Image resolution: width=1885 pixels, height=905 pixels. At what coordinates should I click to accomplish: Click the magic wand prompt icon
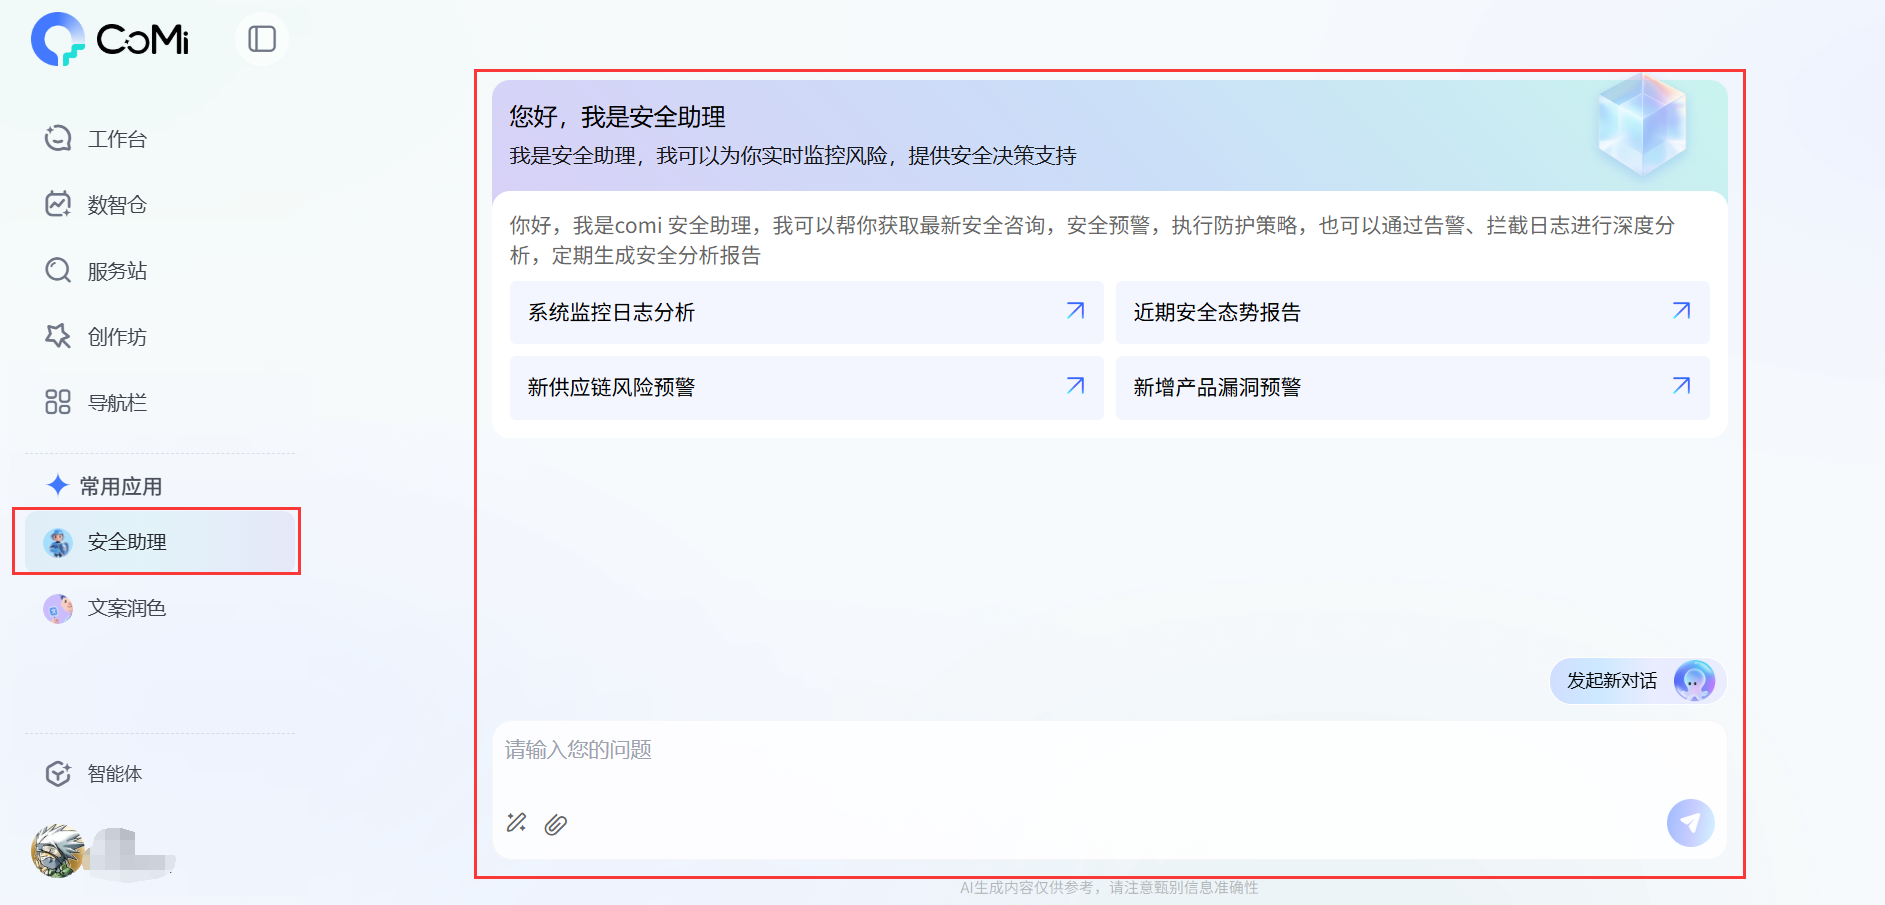516,823
